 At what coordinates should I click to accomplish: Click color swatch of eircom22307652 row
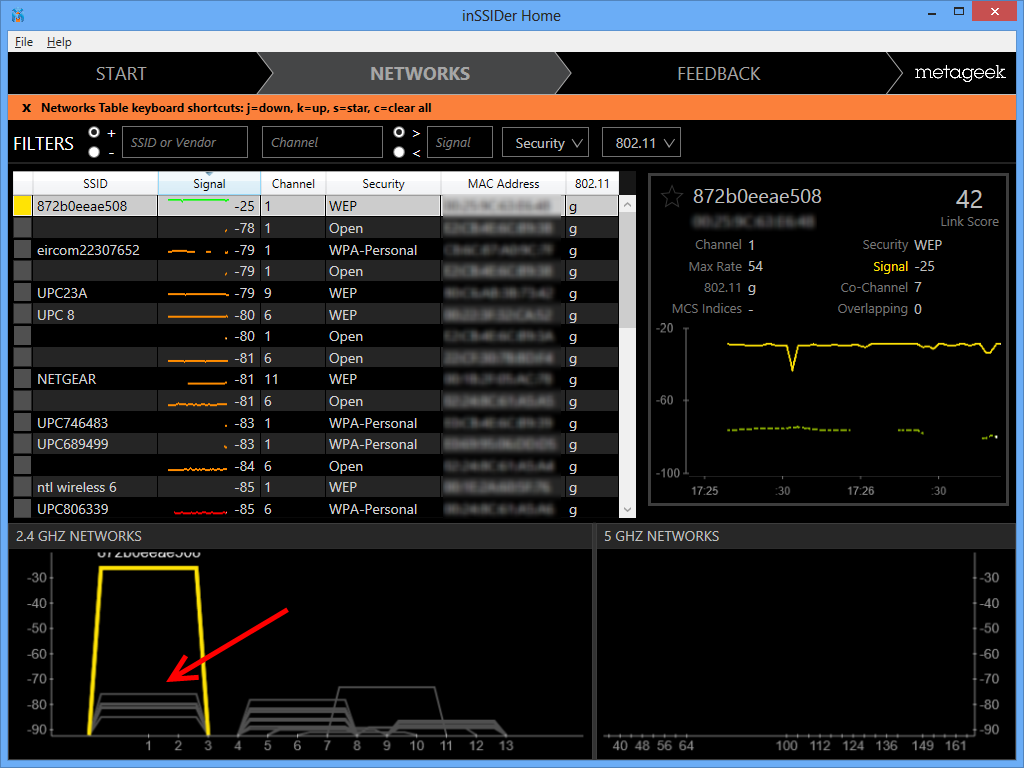coord(22,249)
